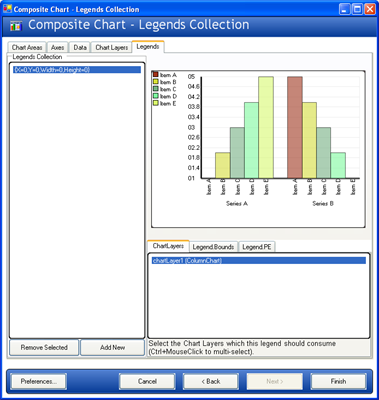The image size is (379, 400).
Task: Click the title bar application icon
Action: [x=7, y=9]
